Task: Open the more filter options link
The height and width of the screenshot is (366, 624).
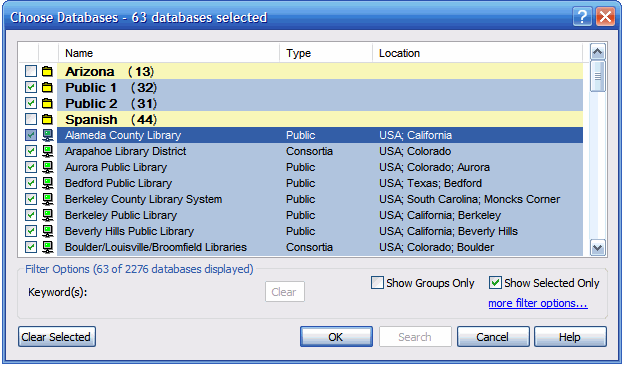Action: coord(538,303)
